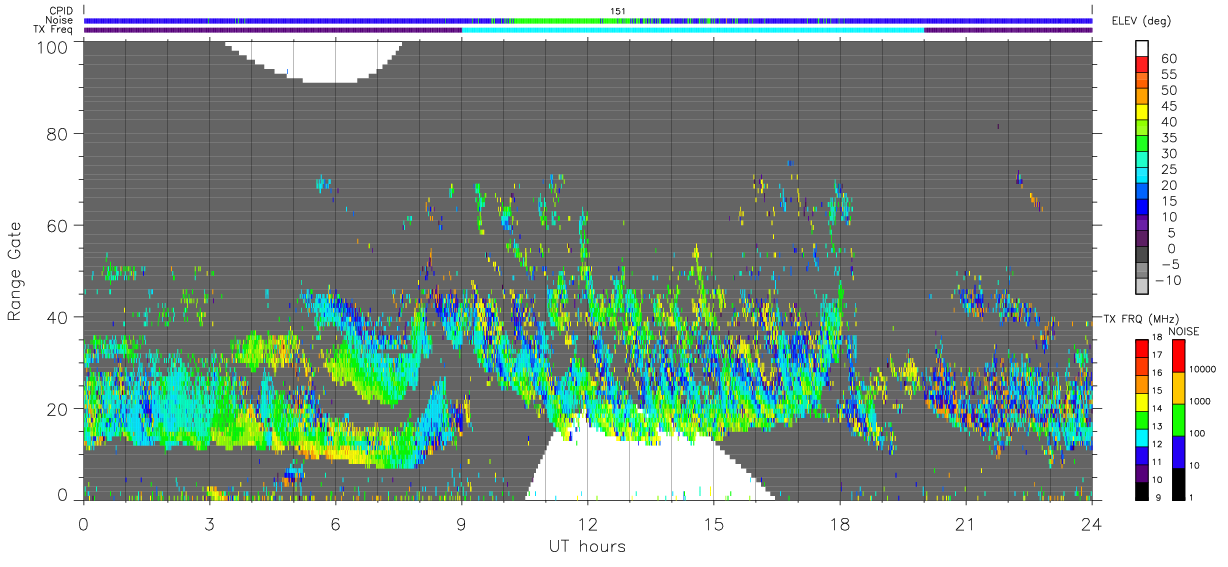
Task: Select the 24 tick on the UT hours axis
Action: 1091,523
